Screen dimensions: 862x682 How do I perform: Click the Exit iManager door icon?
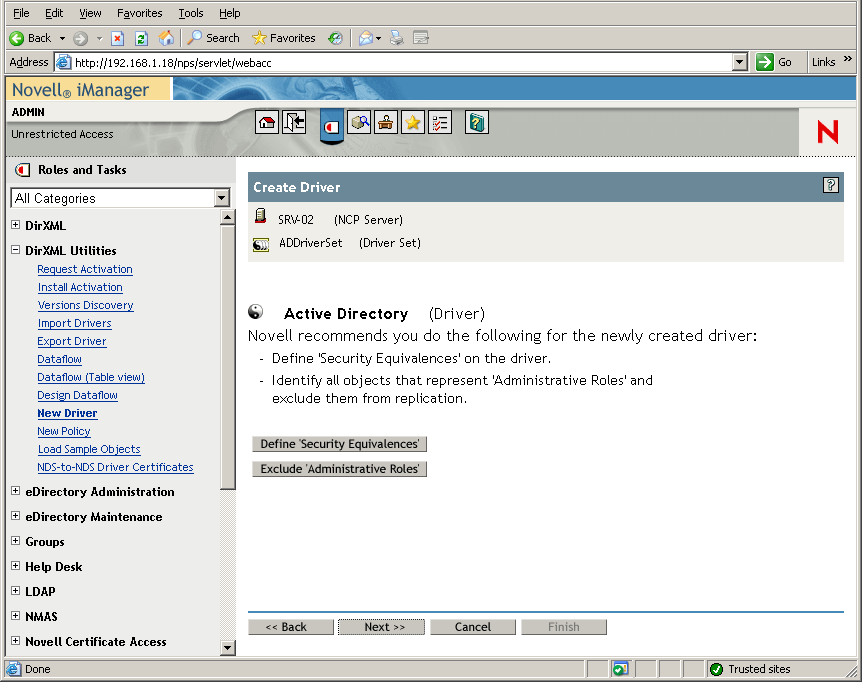click(x=293, y=122)
